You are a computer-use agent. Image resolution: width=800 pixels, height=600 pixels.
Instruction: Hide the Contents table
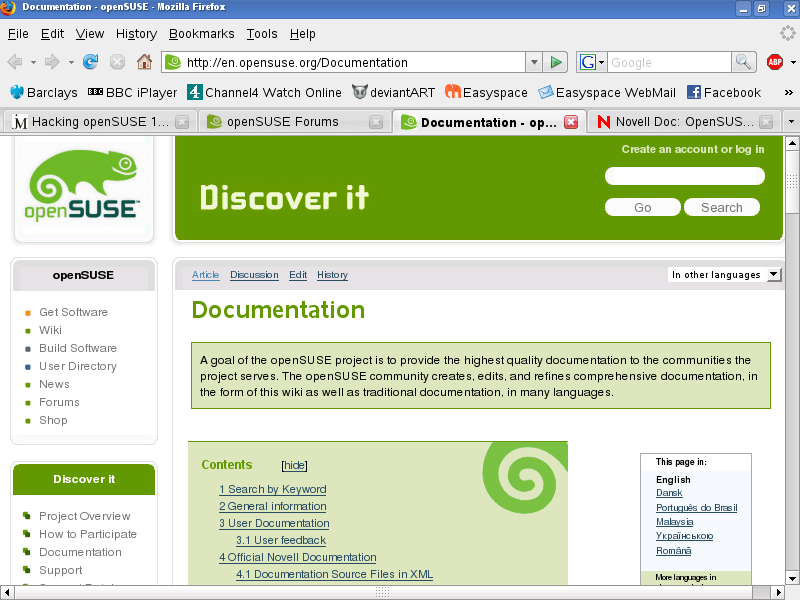click(x=294, y=465)
